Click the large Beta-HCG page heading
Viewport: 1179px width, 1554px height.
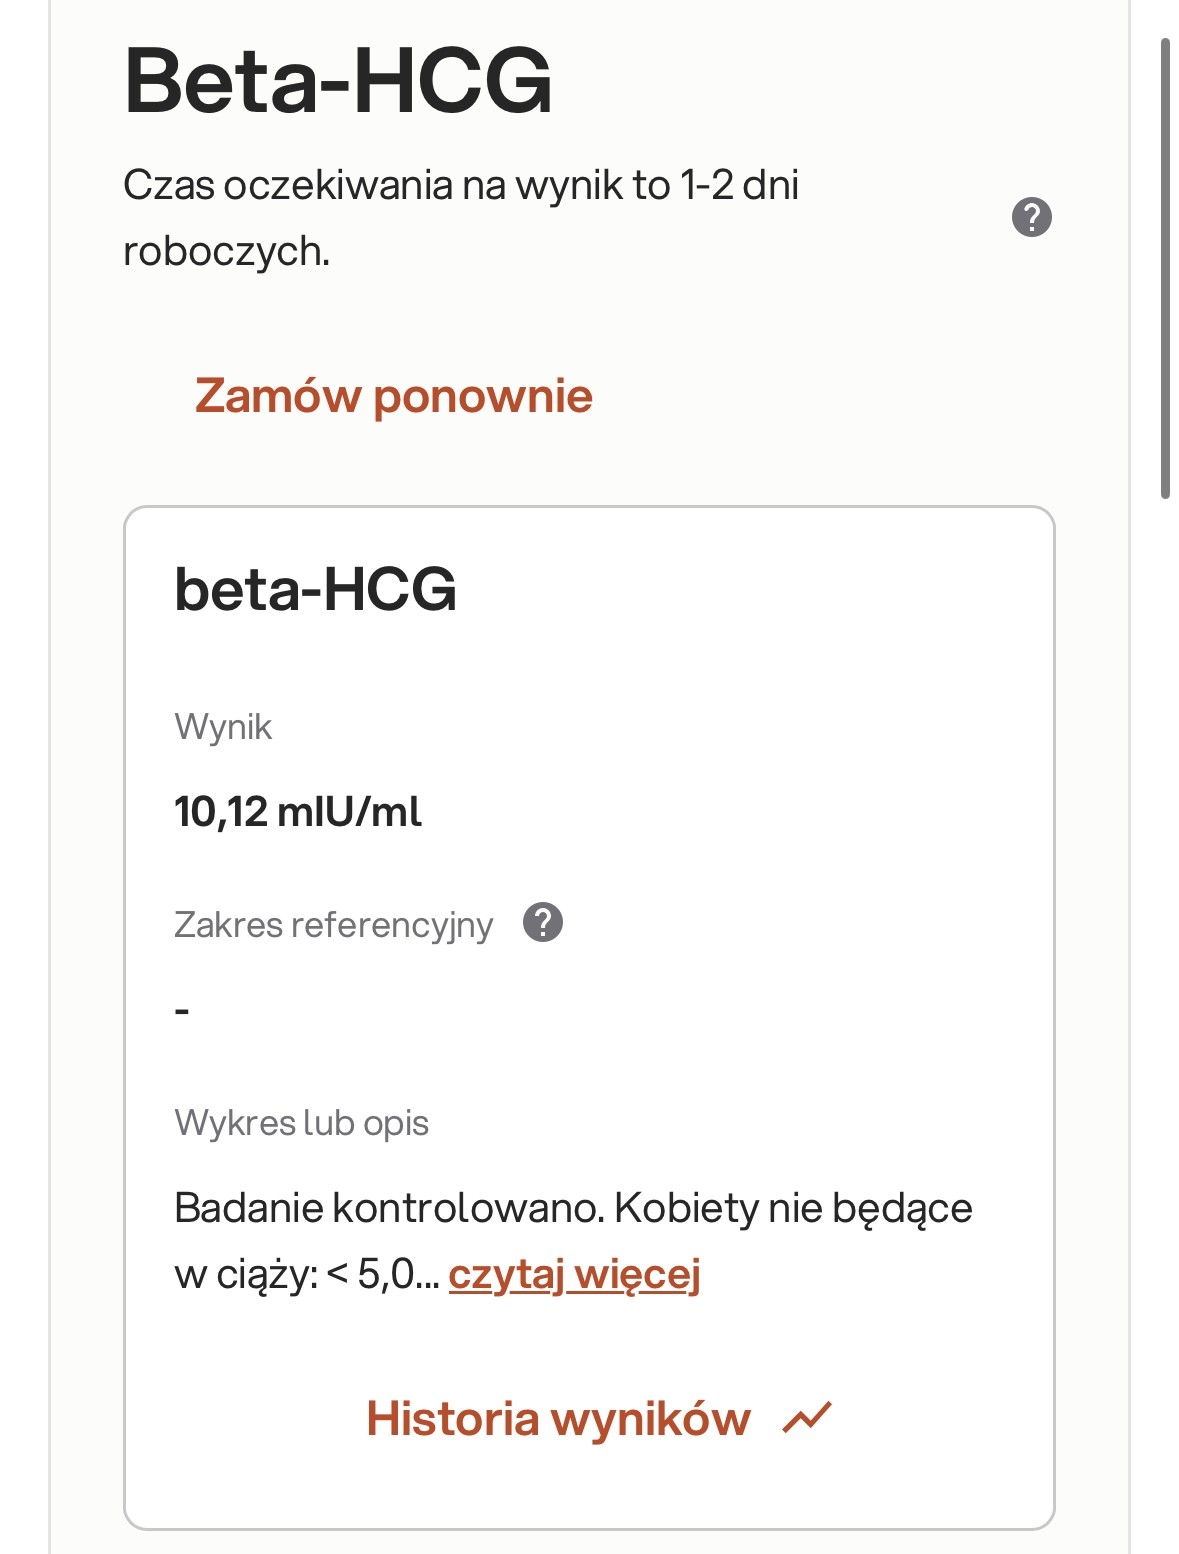[338, 81]
